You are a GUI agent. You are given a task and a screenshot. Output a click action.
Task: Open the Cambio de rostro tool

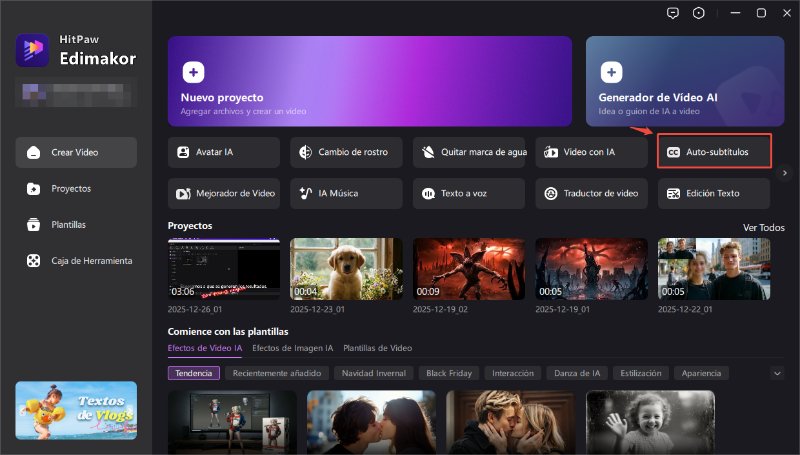(346, 152)
